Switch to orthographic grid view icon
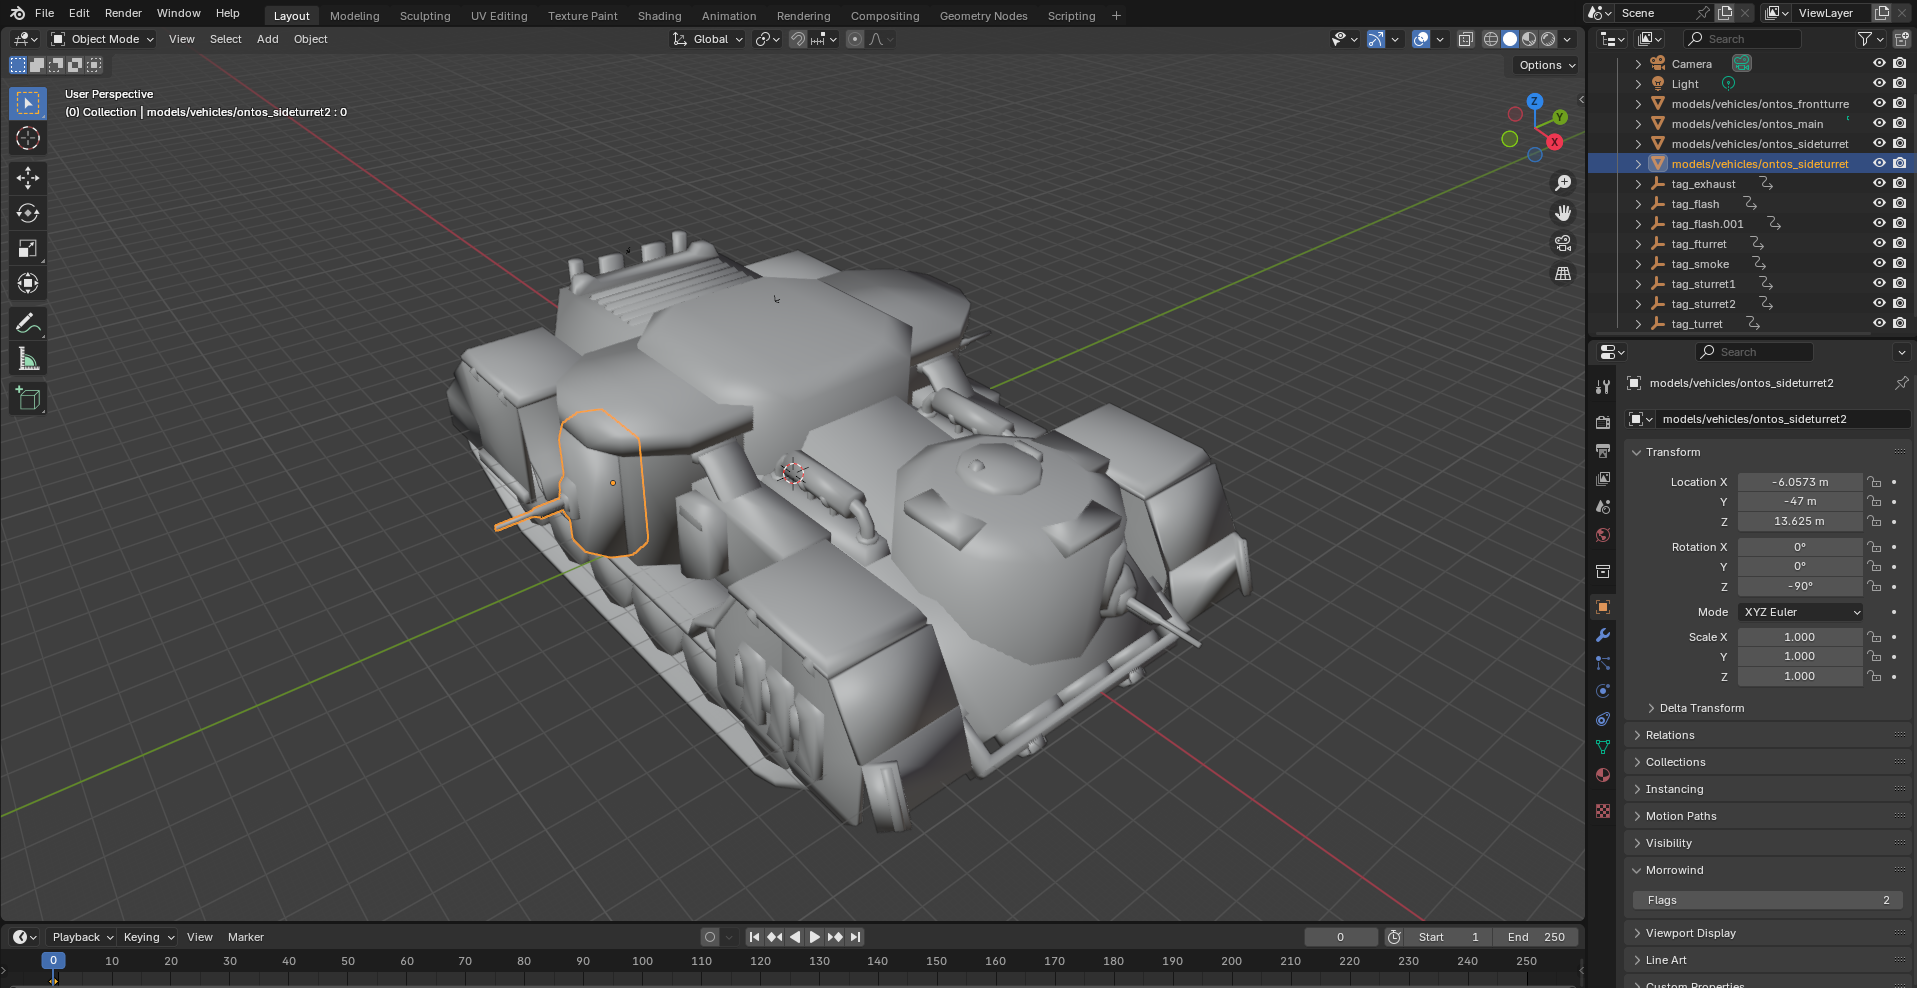This screenshot has height=988, width=1917. (x=1563, y=273)
